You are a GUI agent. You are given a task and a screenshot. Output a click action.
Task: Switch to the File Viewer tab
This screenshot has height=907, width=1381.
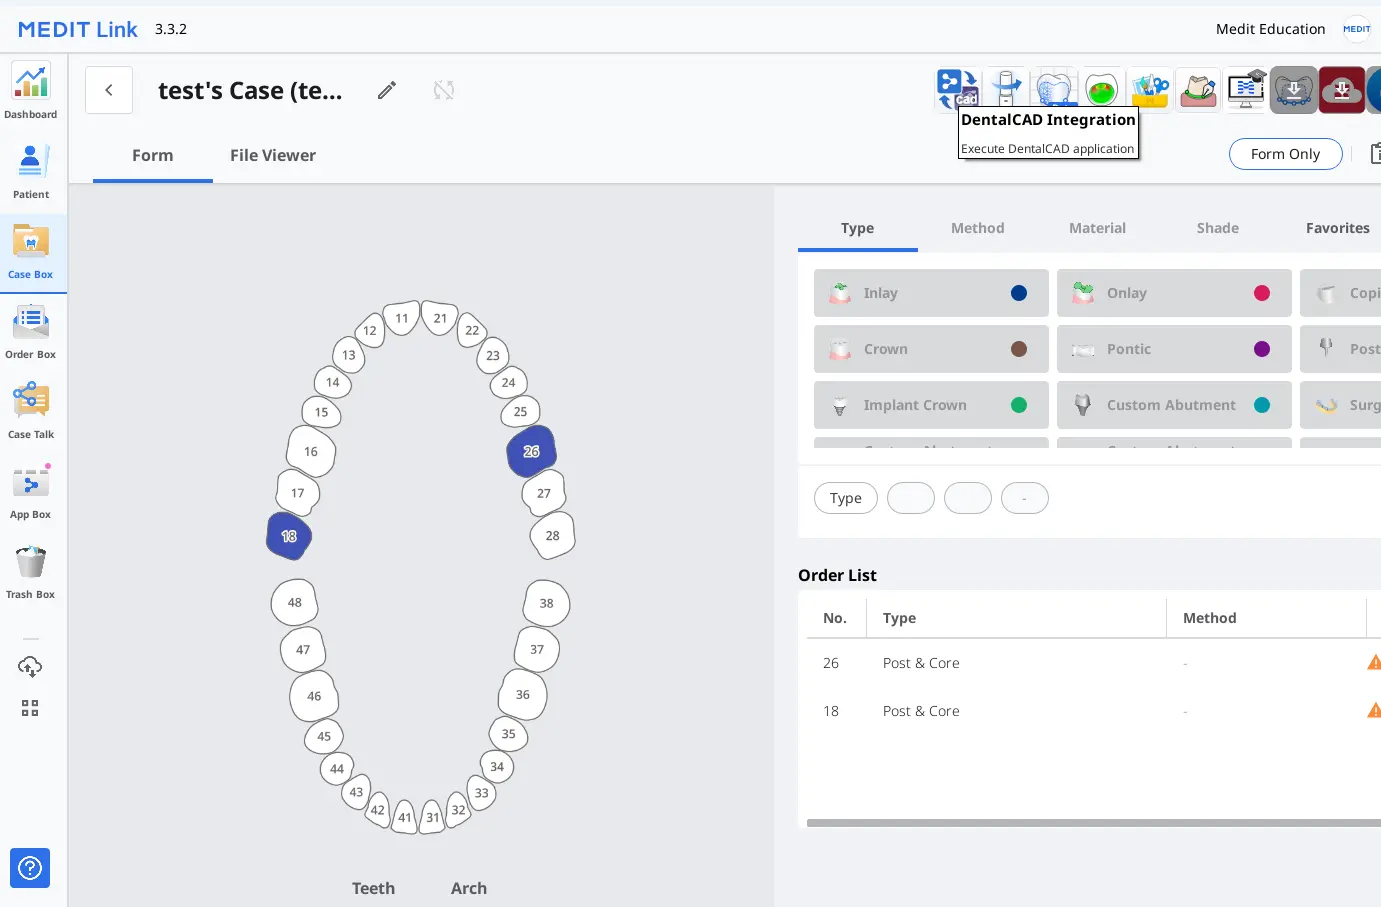(x=273, y=155)
